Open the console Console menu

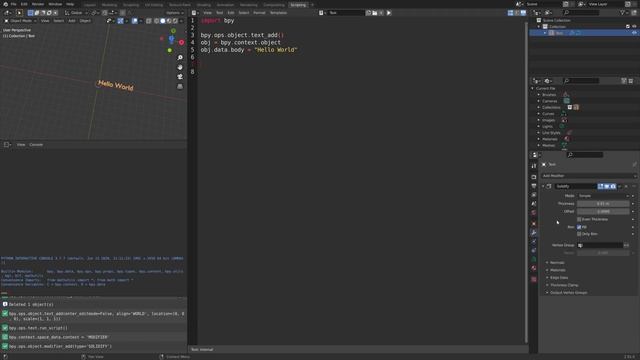(36, 144)
